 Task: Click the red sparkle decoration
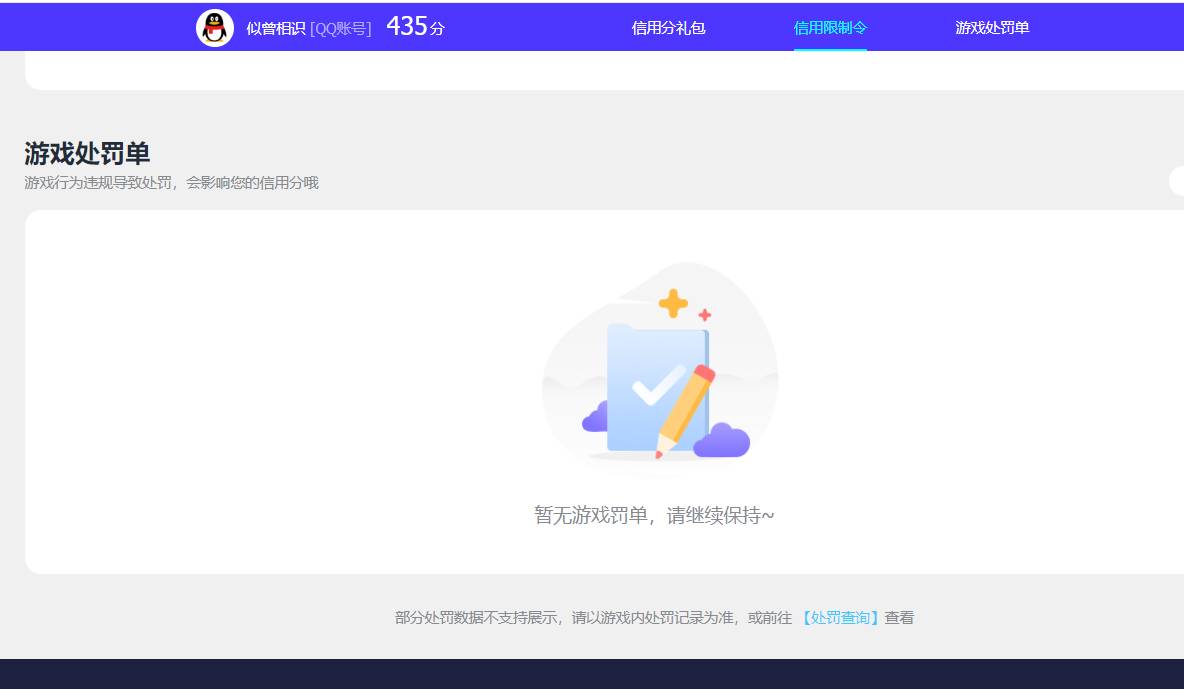(707, 313)
